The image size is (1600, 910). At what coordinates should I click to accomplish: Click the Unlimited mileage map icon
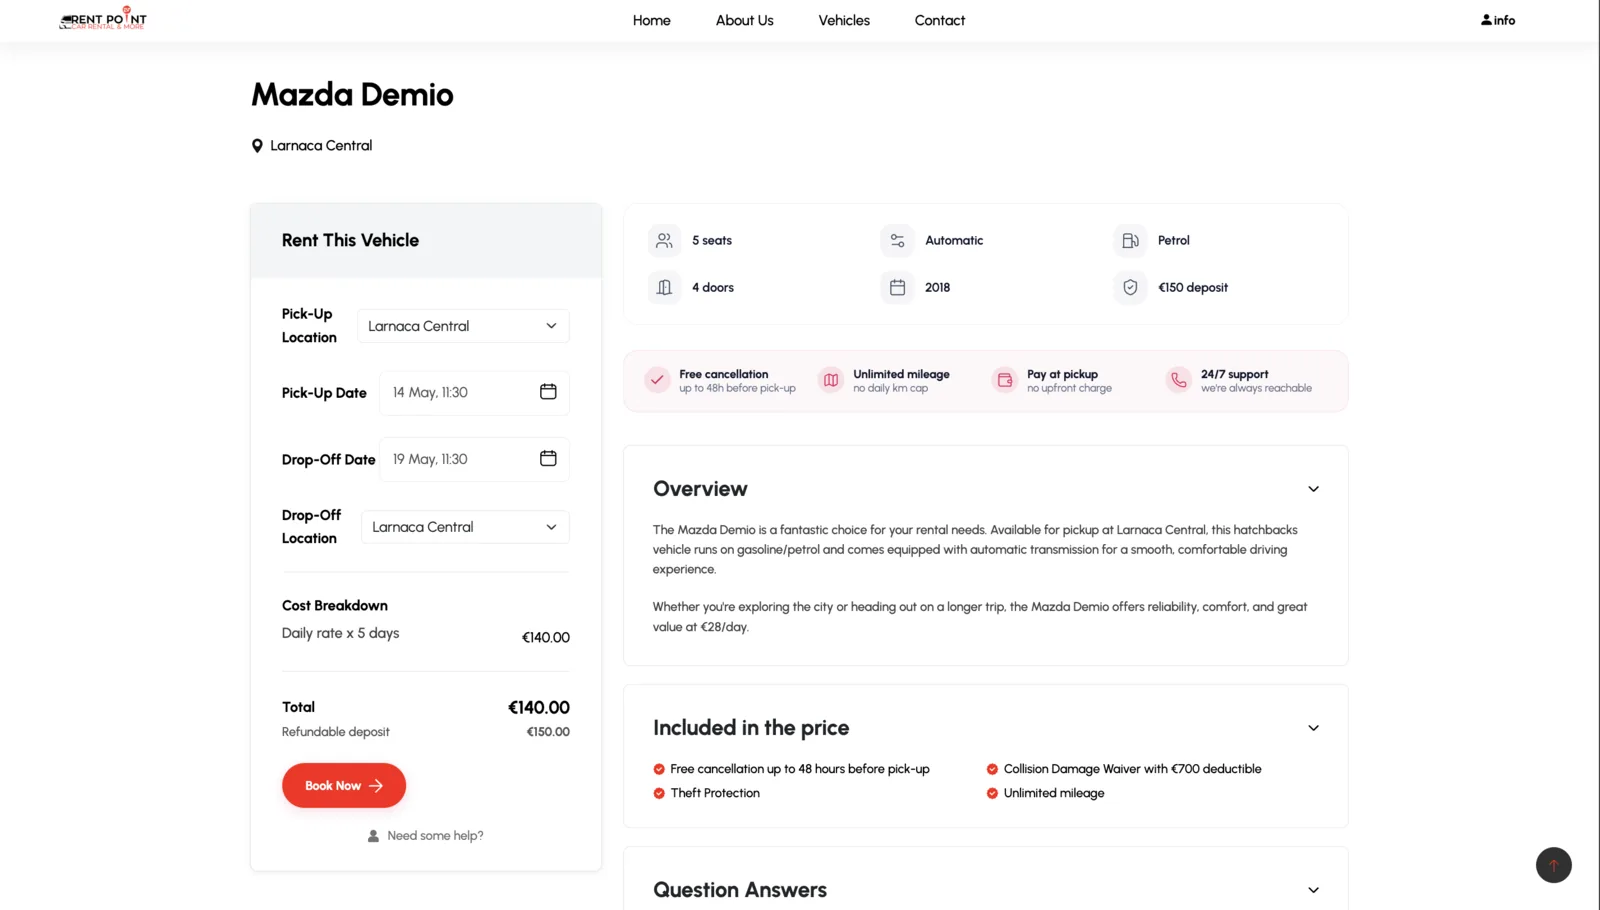[831, 380]
